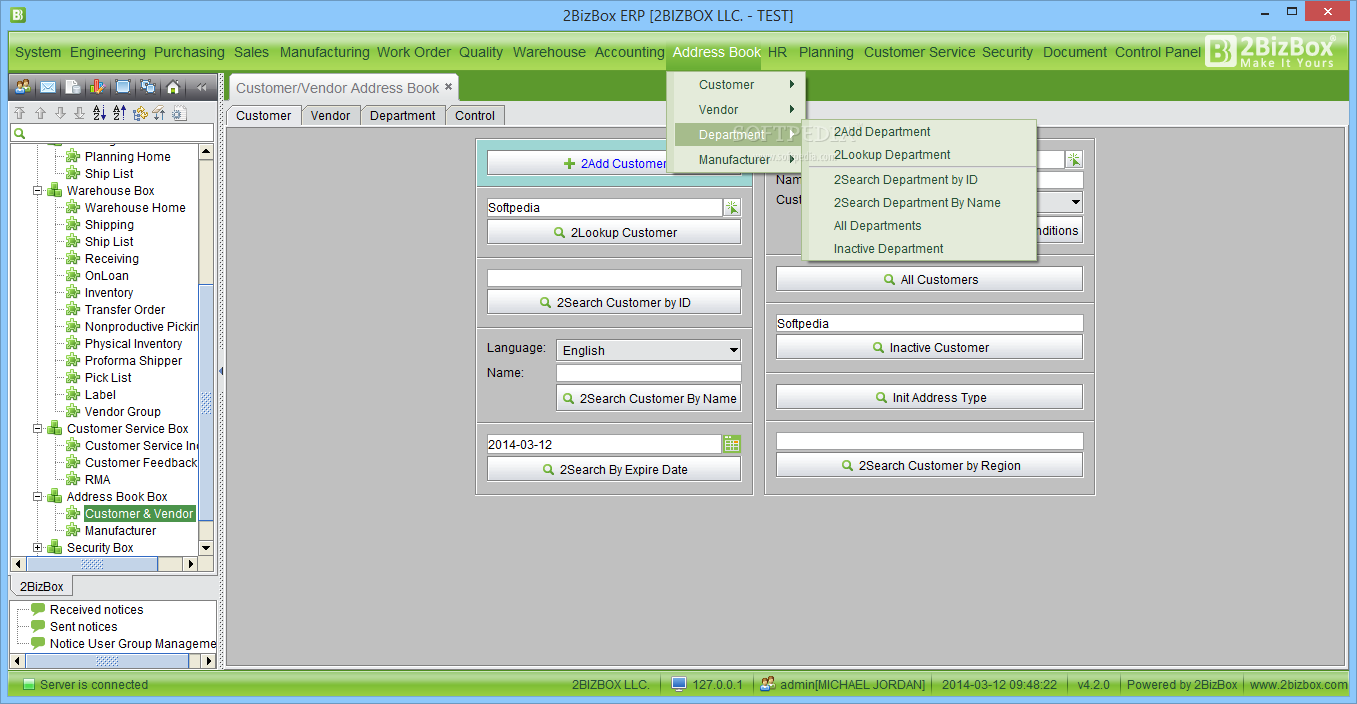Click the 2Search By Expire Date button
Image resolution: width=1357 pixels, height=704 pixels.
[614, 469]
